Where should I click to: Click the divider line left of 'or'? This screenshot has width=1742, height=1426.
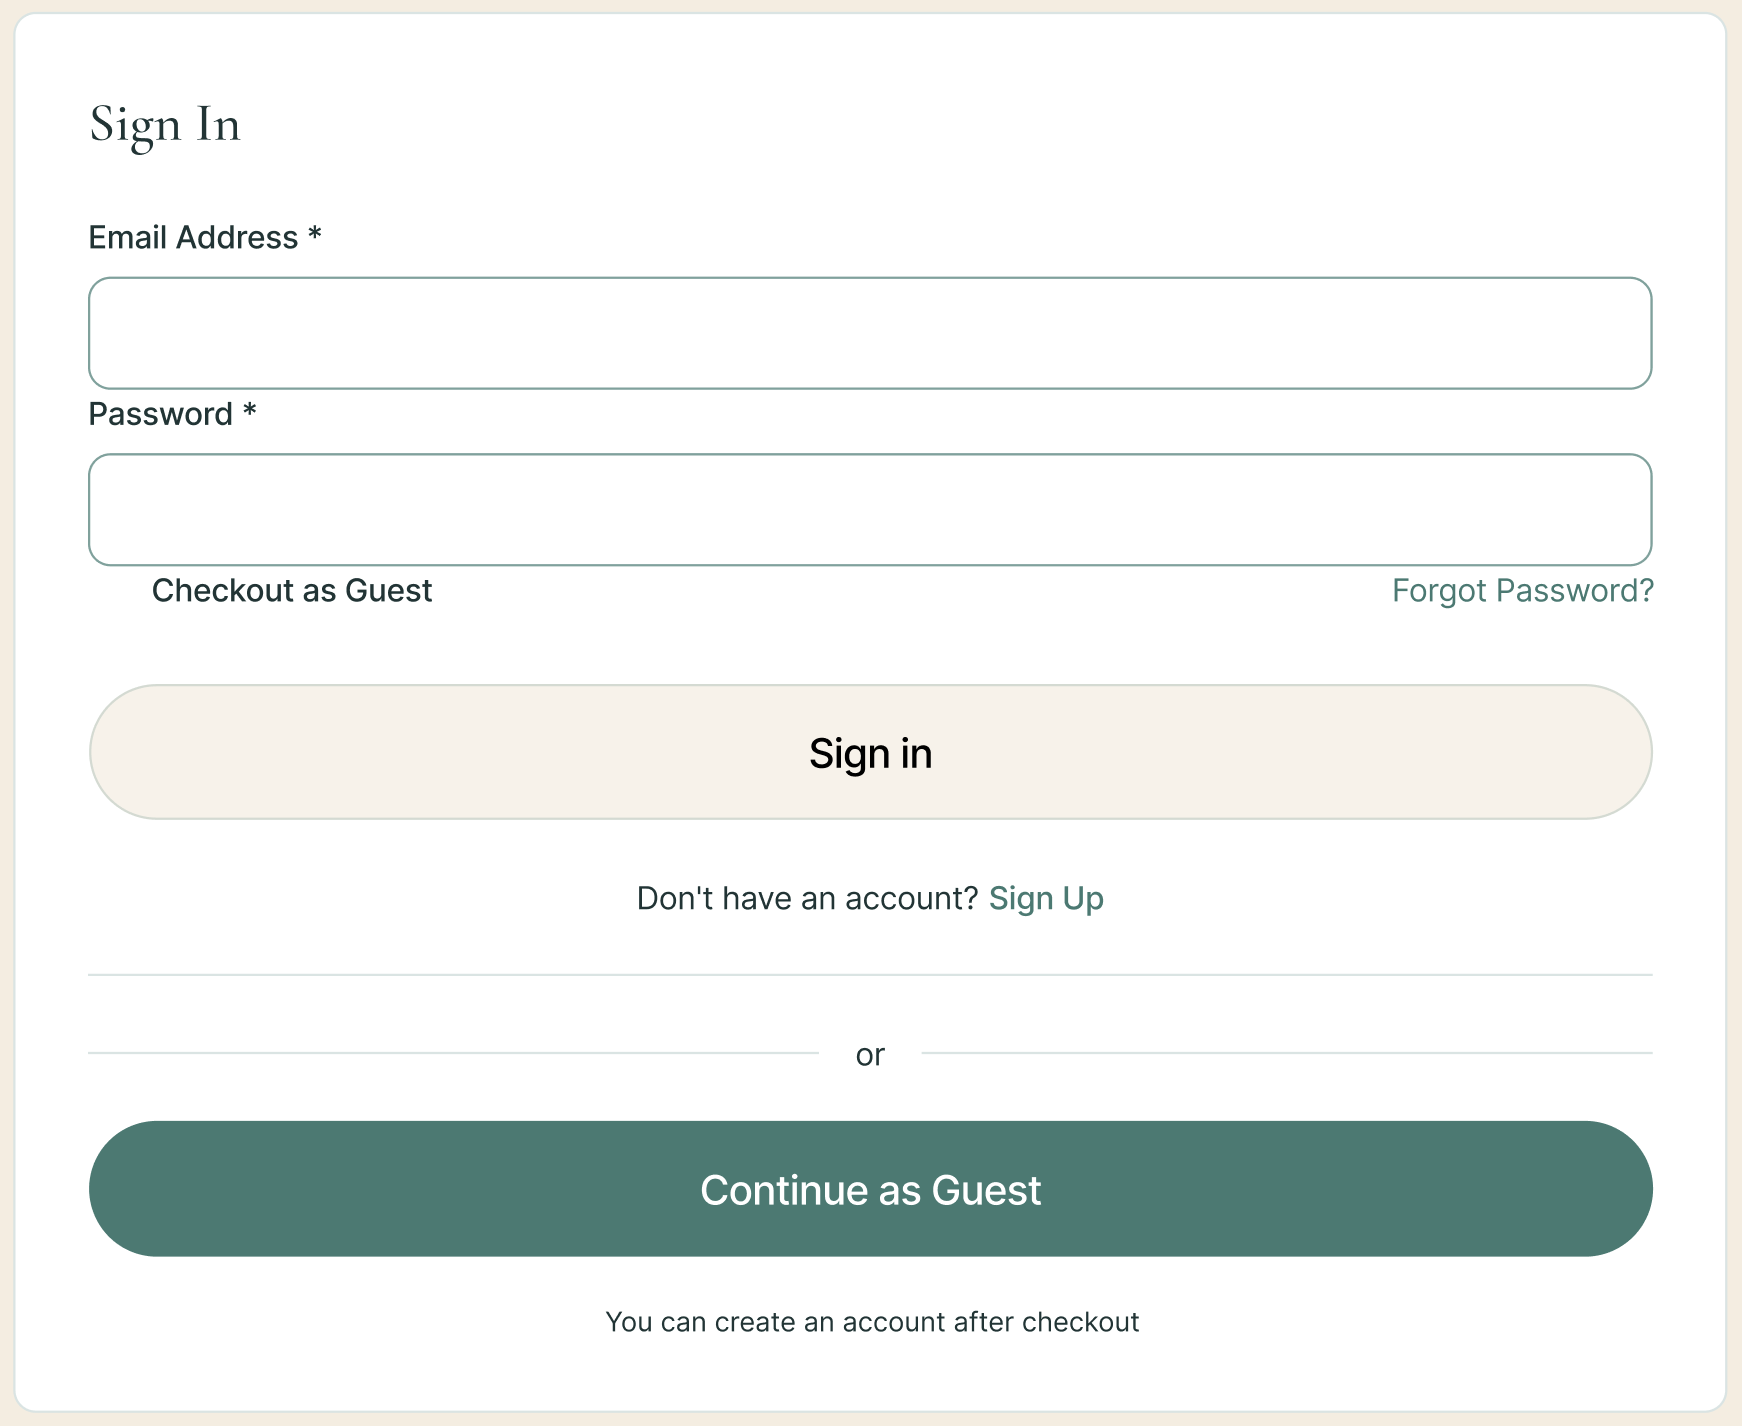pyautogui.click(x=453, y=1053)
